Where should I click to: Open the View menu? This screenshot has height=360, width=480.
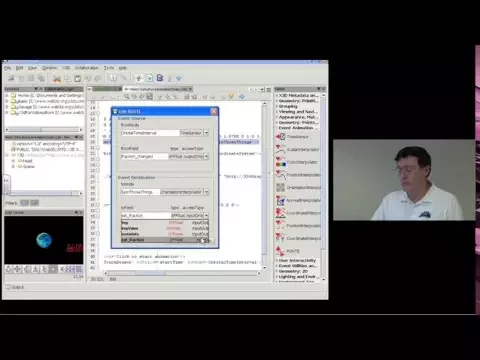(x=32, y=68)
